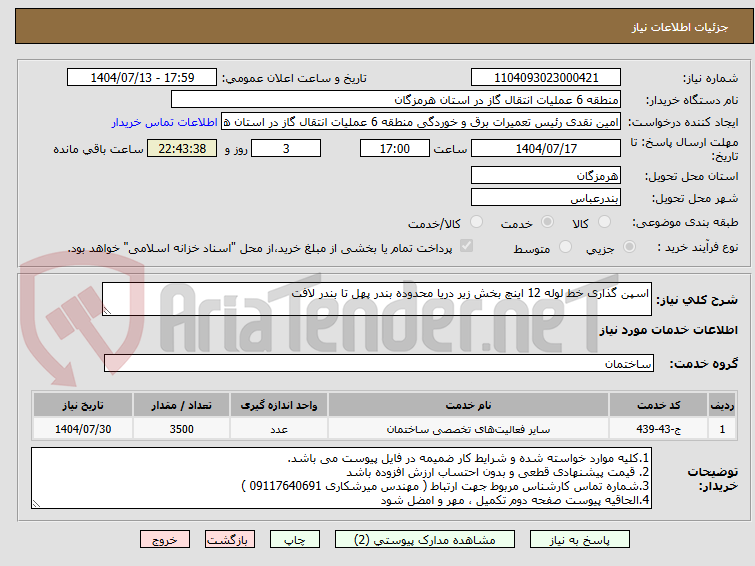
Task: Click service code cell ج-43-439
Action: click(658, 429)
